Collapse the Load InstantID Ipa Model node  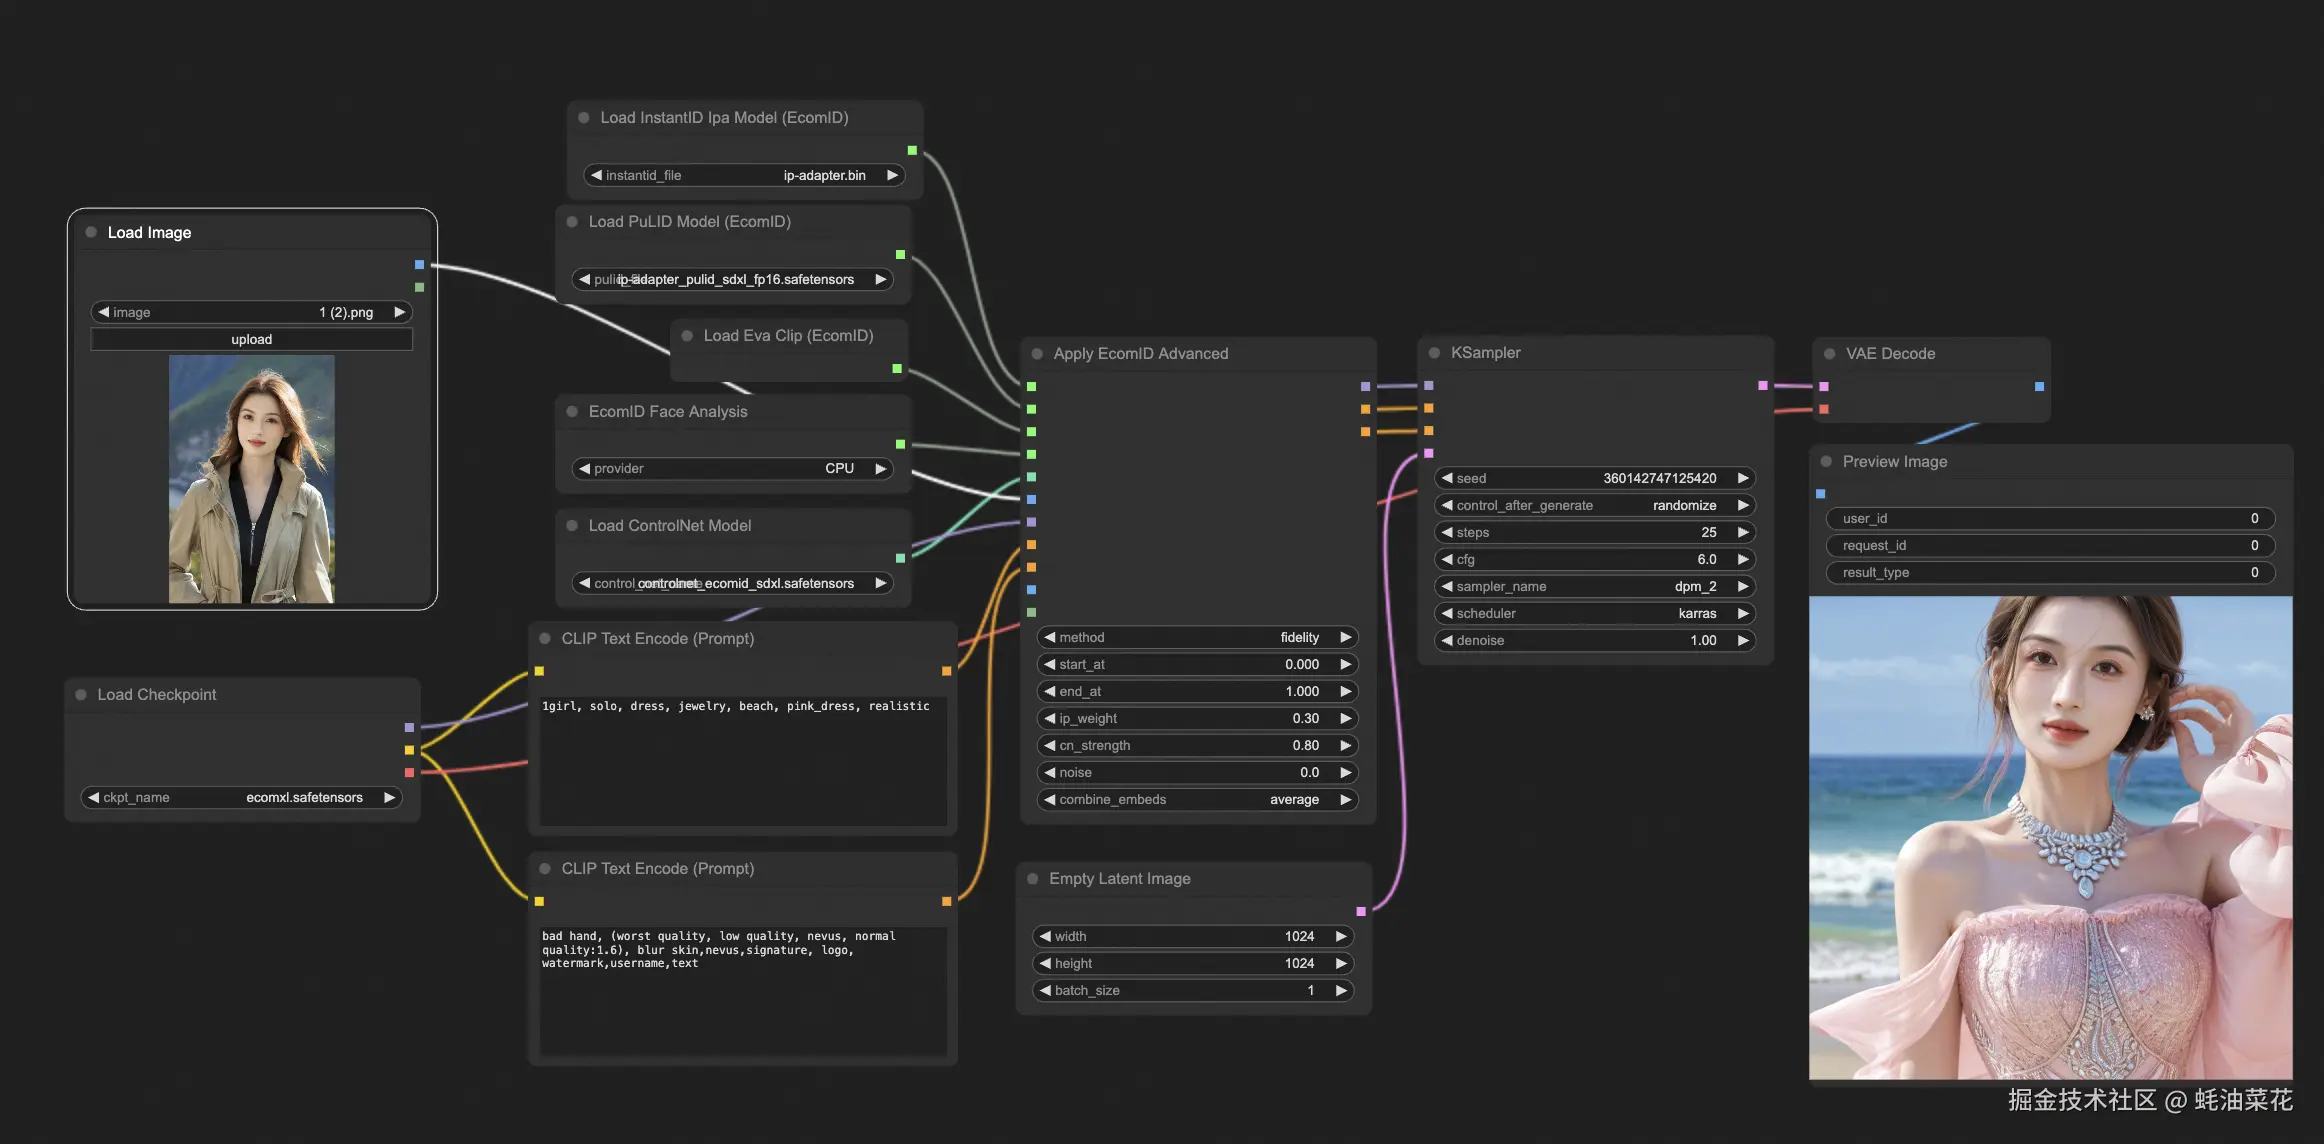coord(583,117)
